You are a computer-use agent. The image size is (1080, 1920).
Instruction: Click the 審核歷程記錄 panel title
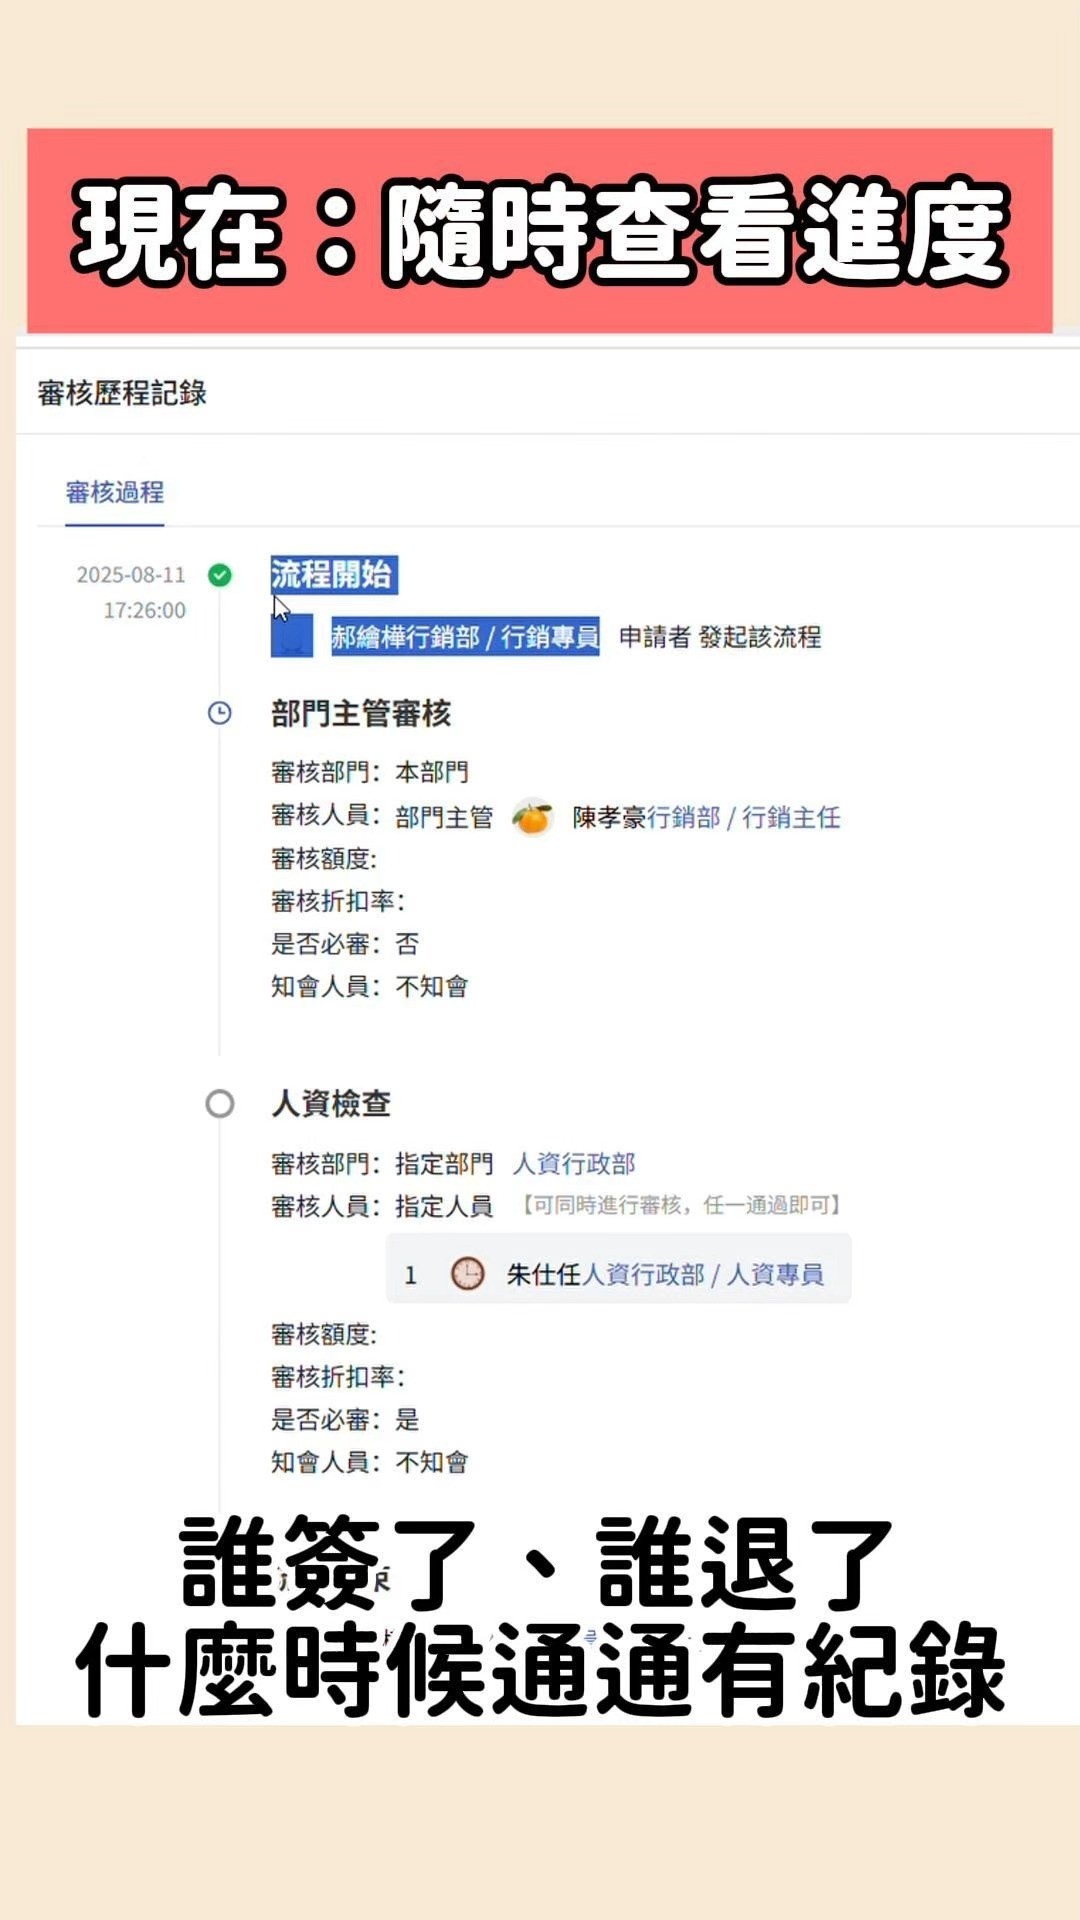[x=122, y=393]
